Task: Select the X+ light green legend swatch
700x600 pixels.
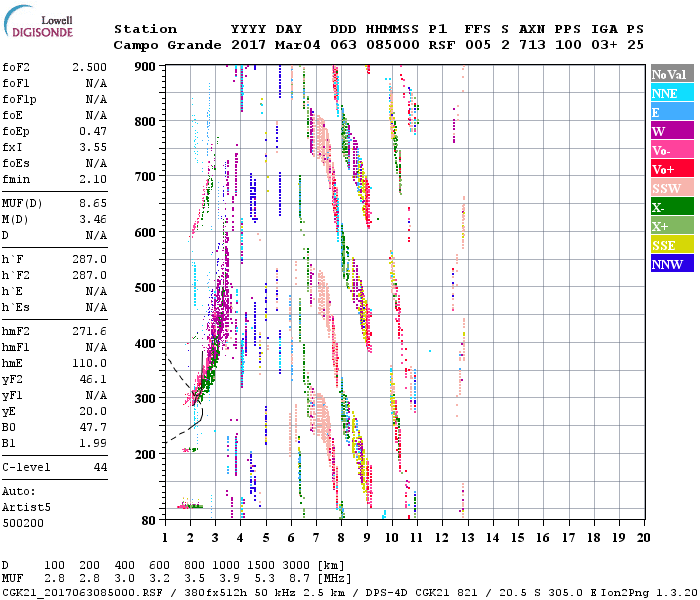Action: coord(672,226)
